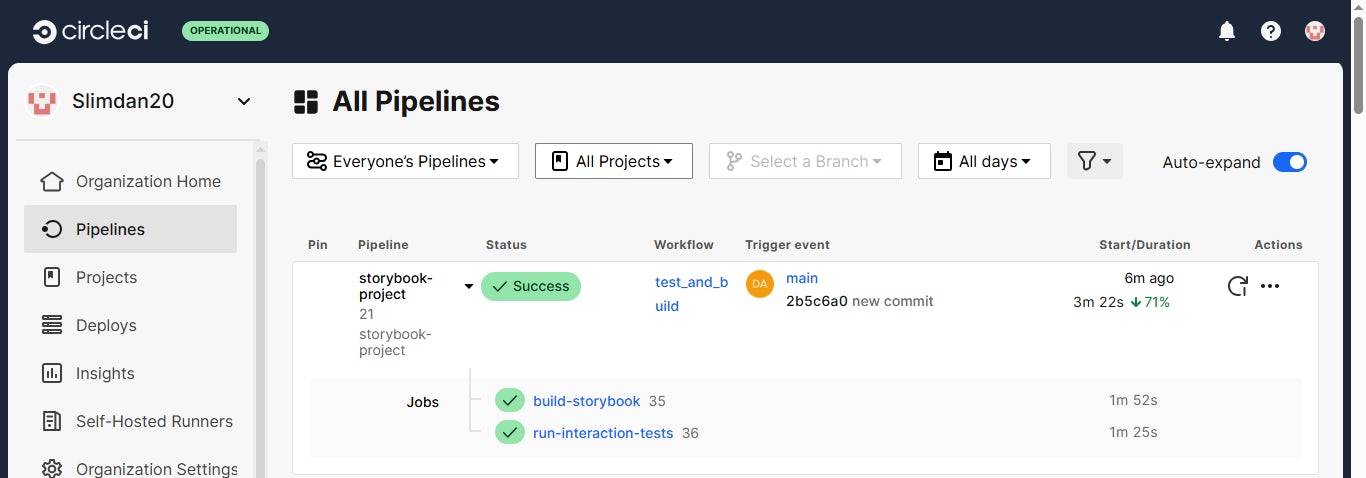1366x478 pixels.
Task: Open the All Projects dropdown
Action: click(x=614, y=161)
